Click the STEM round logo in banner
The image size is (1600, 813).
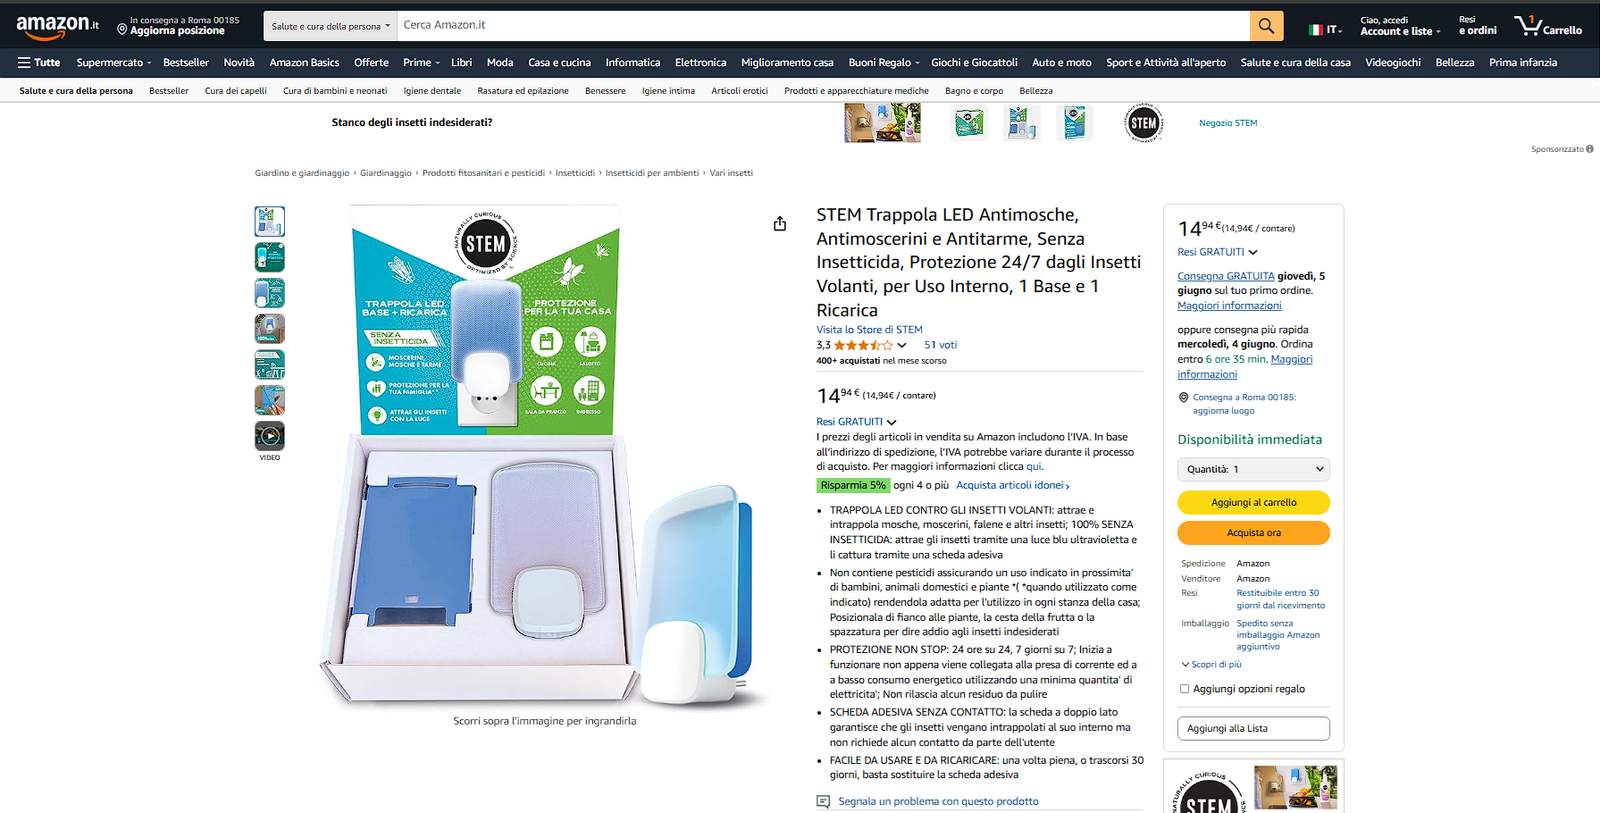pyautogui.click(x=1143, y=123)
